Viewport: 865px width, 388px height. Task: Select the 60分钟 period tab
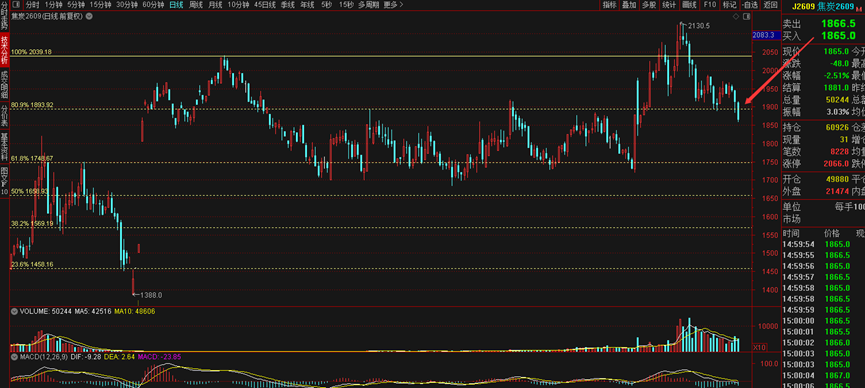[x=153, y=4]
